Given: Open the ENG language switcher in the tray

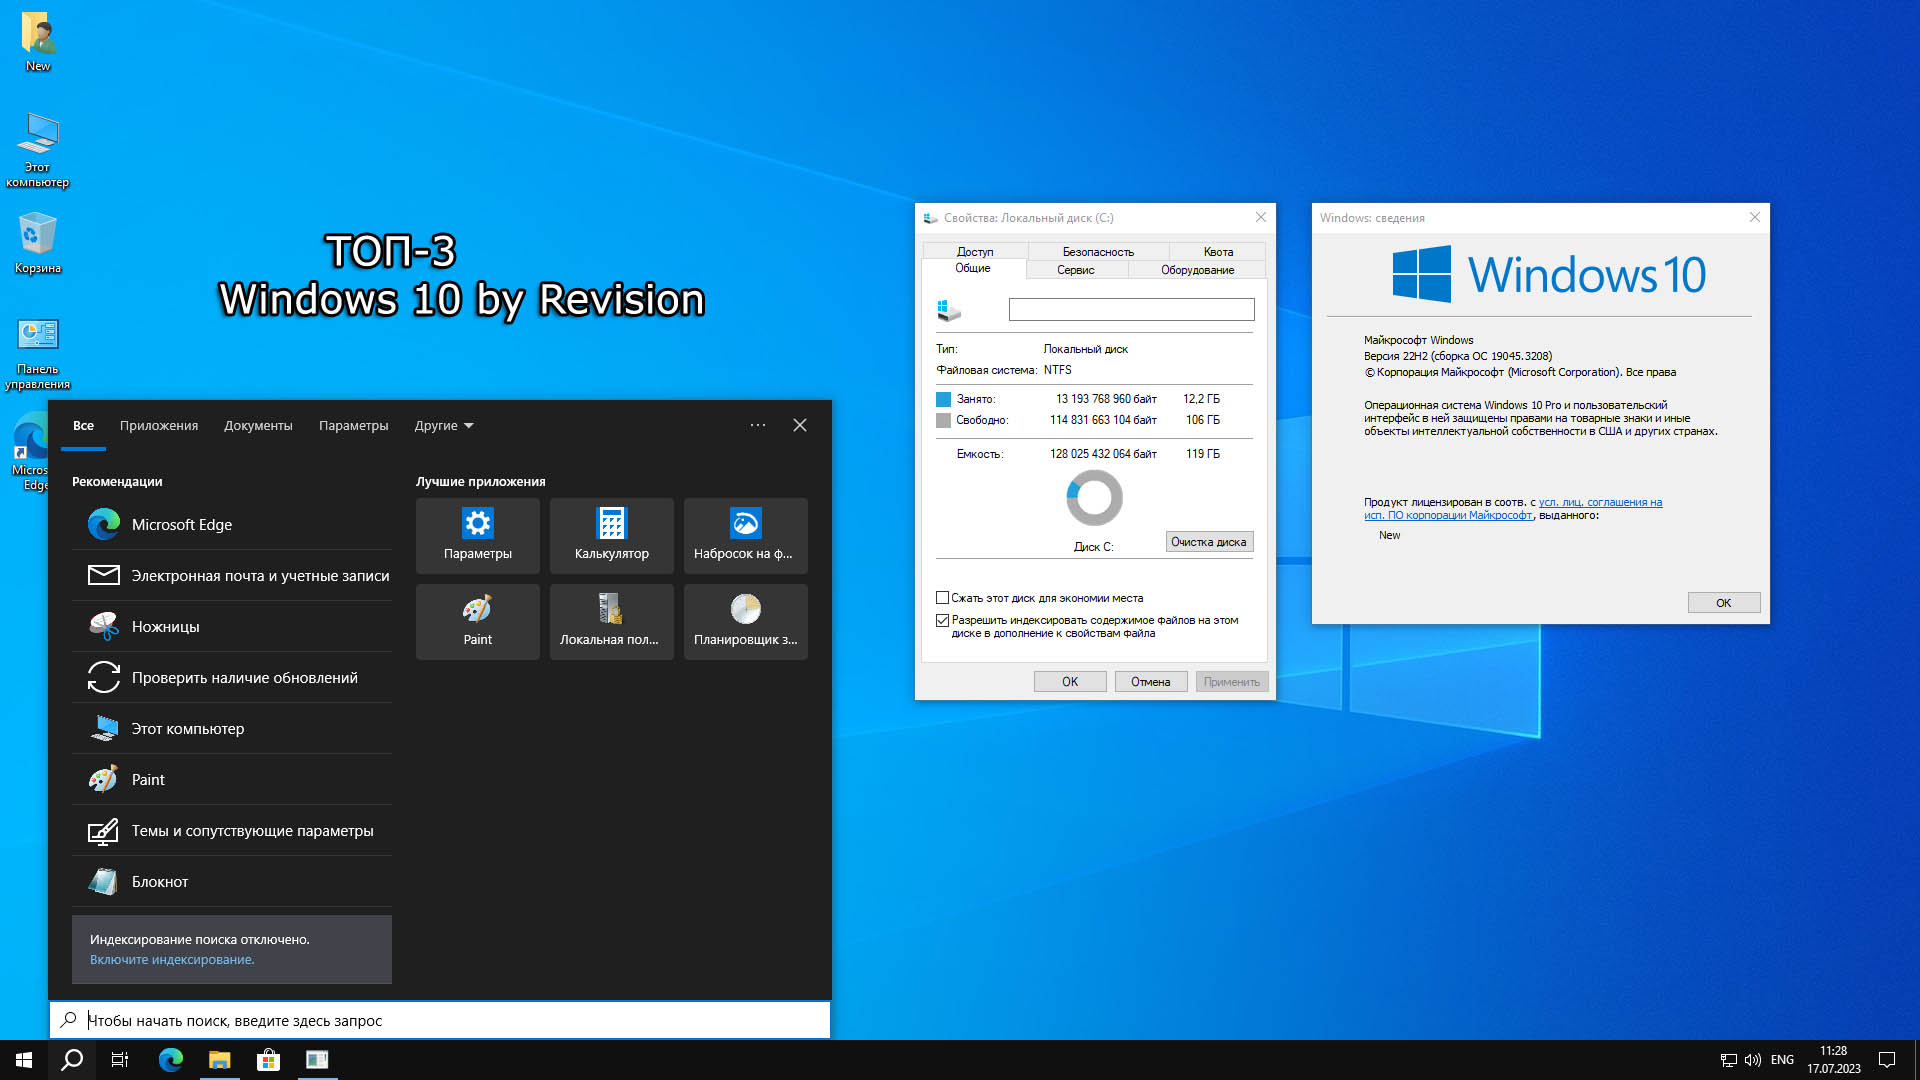Looking at the screenshot, I should pyautogui.click(x=1782, y=1060).
